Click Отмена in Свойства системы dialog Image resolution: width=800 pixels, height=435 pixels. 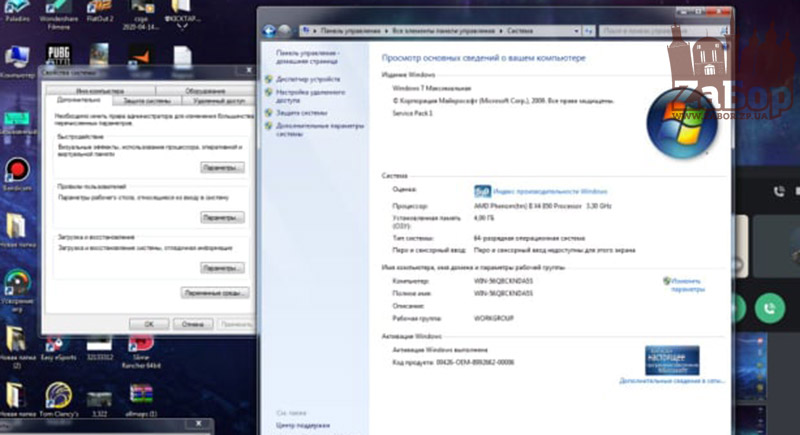[187, 324]
